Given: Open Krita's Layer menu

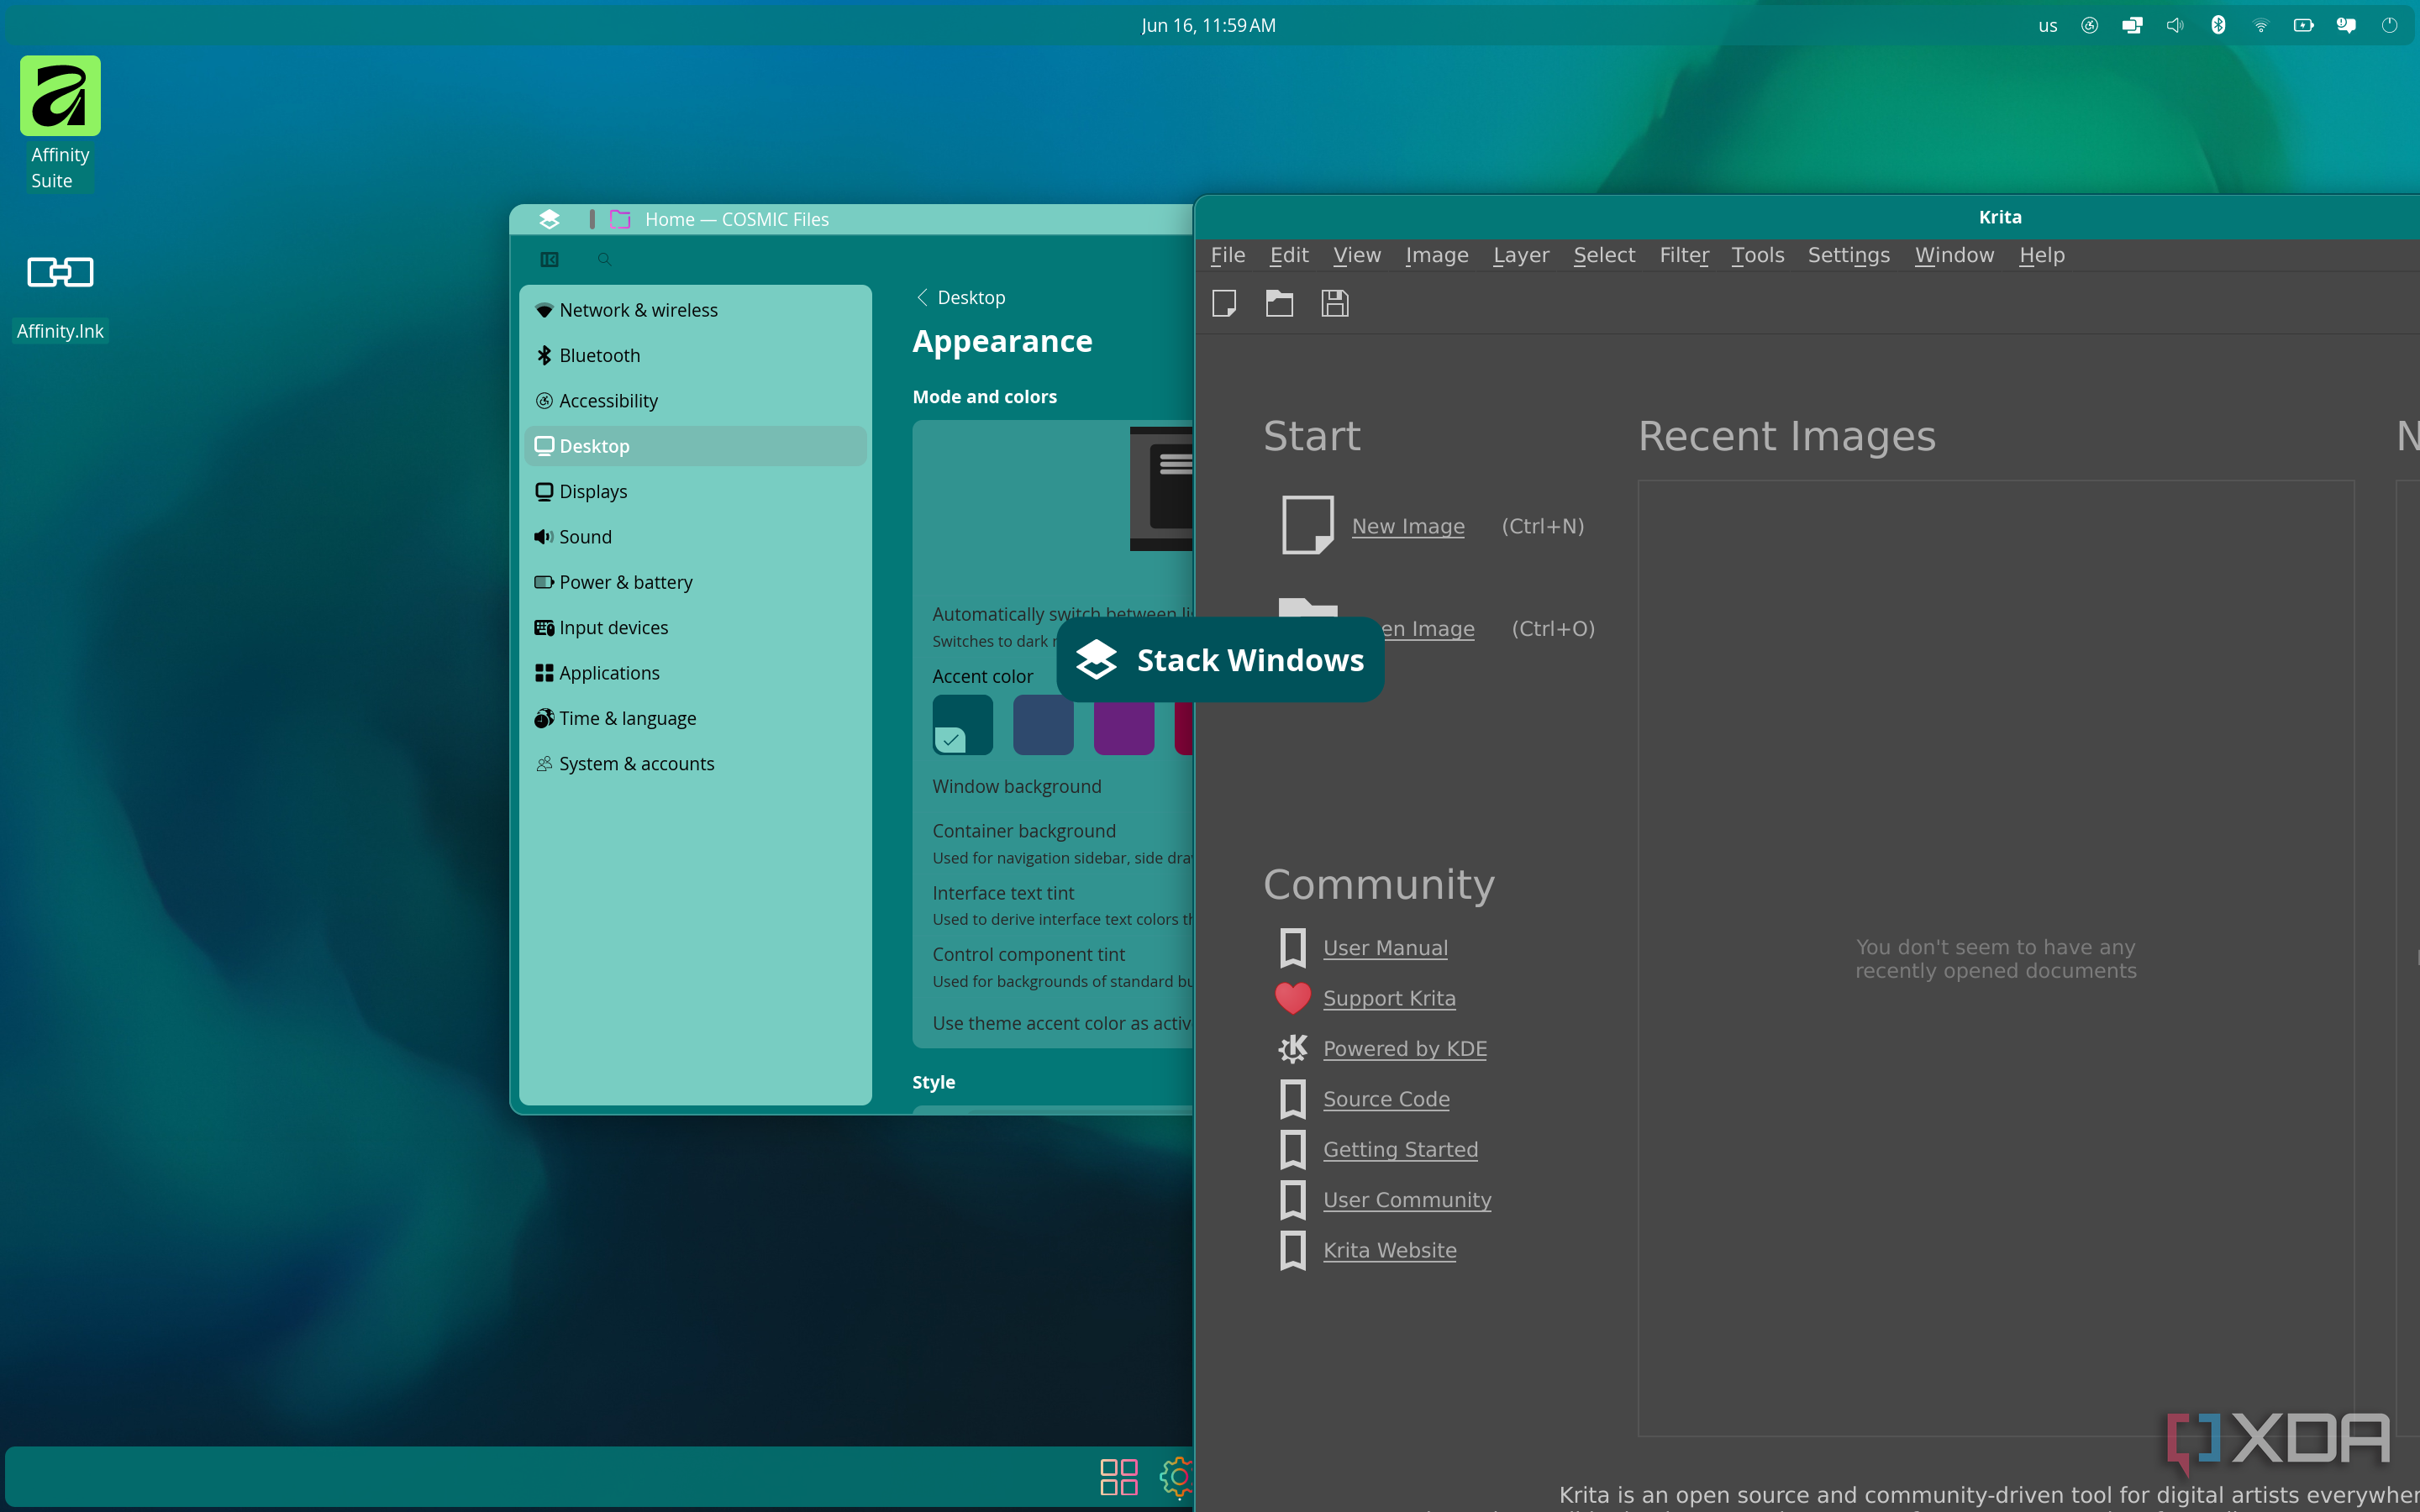Looking at the screenshot, I should coord(1521,256).
